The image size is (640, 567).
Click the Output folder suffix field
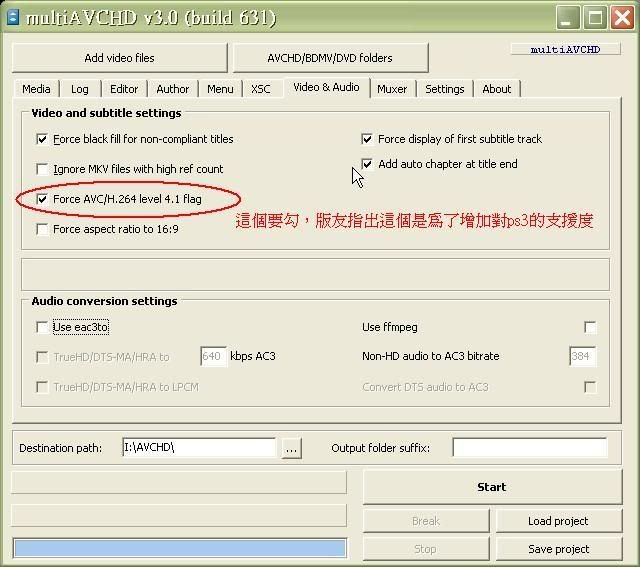[530, 448]
